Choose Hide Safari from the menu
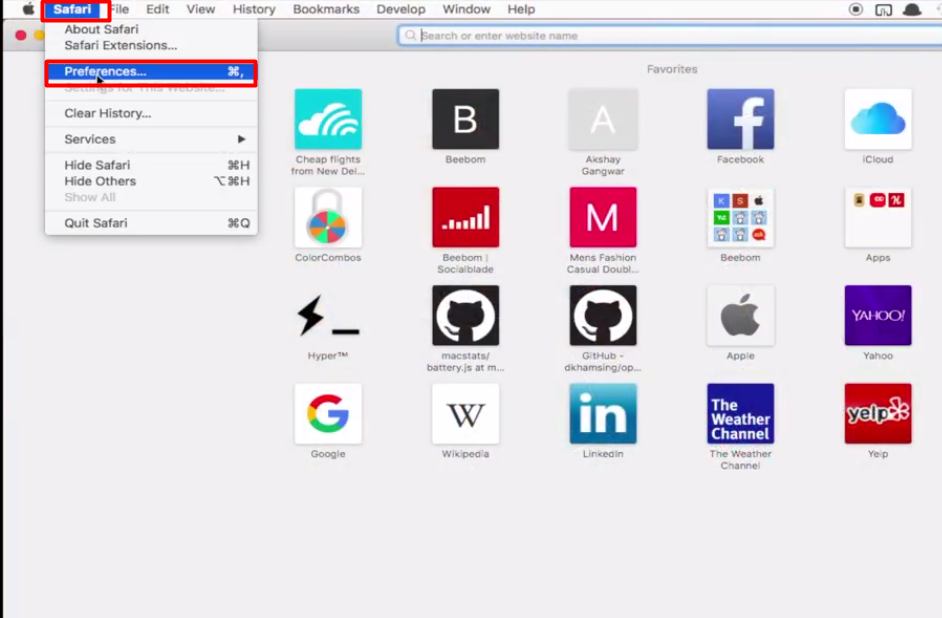Image resolution: width=942 pixels, height=618 pixels. point(151,165)
